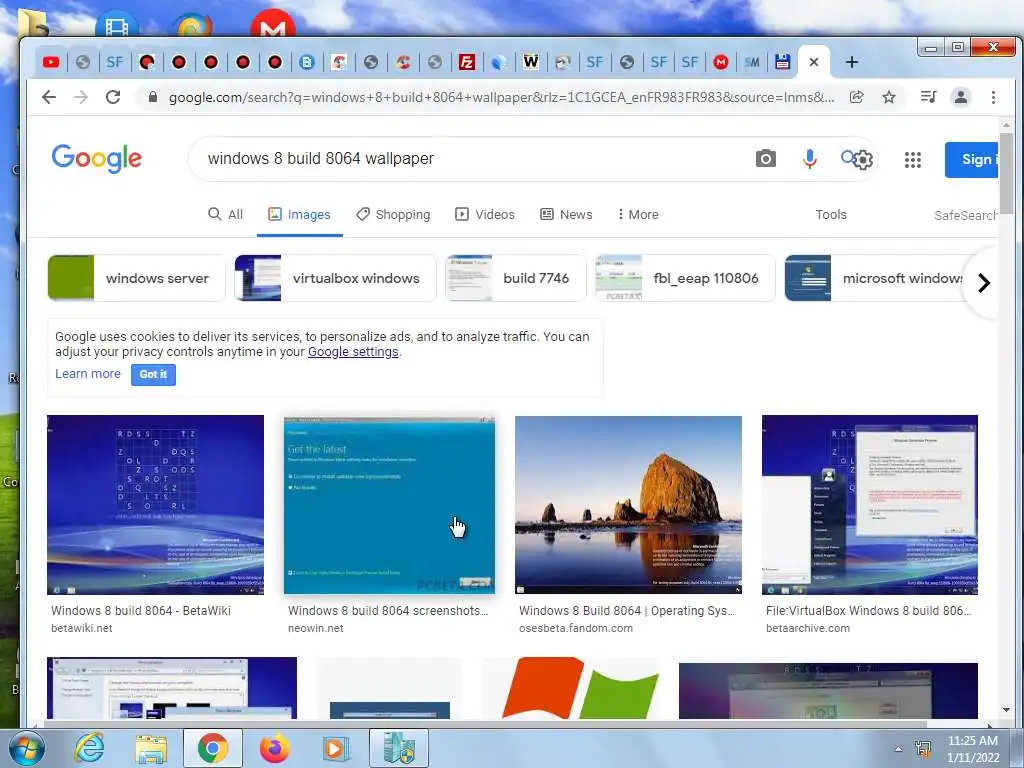
Task: Filter by virtualbox windows chip
Action: [335, 278]
